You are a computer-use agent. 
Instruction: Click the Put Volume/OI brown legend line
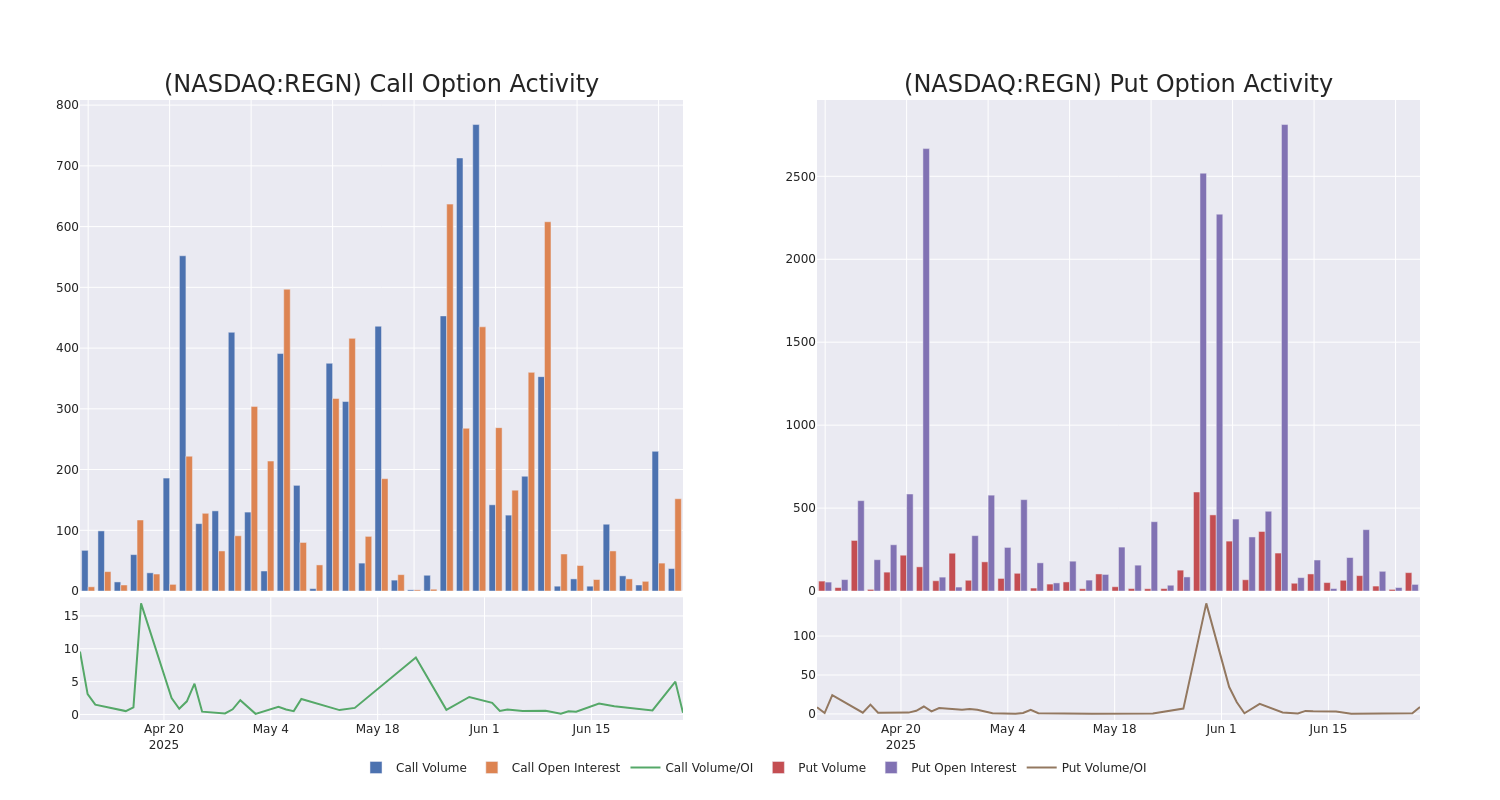click(1041, 768)
